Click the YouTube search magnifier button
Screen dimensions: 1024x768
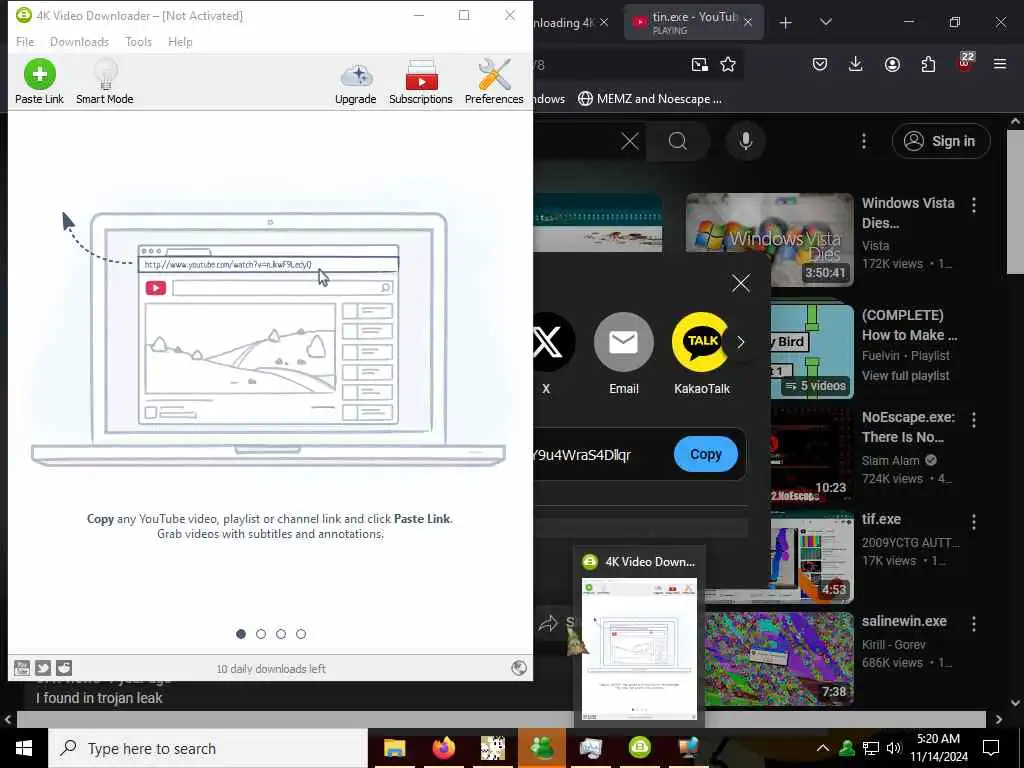678,141
